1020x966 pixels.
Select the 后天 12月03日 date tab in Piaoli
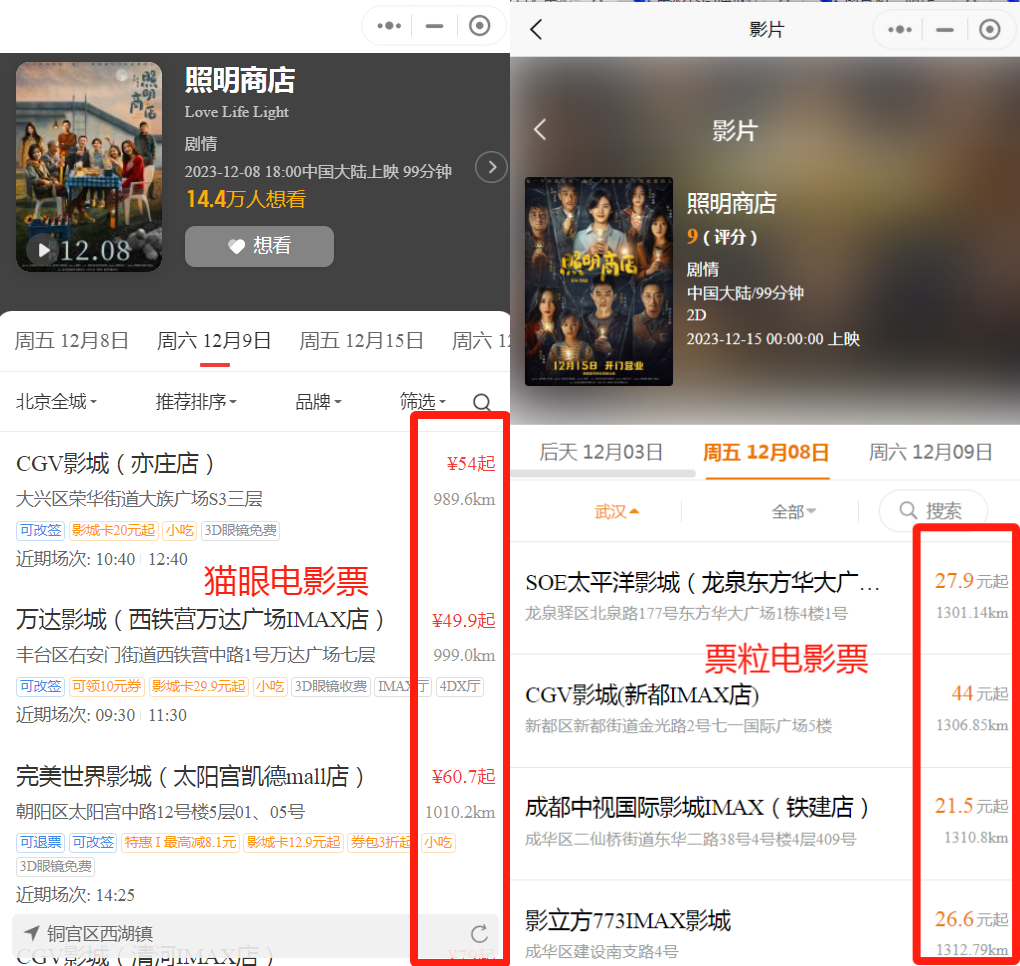coord(601,451)
